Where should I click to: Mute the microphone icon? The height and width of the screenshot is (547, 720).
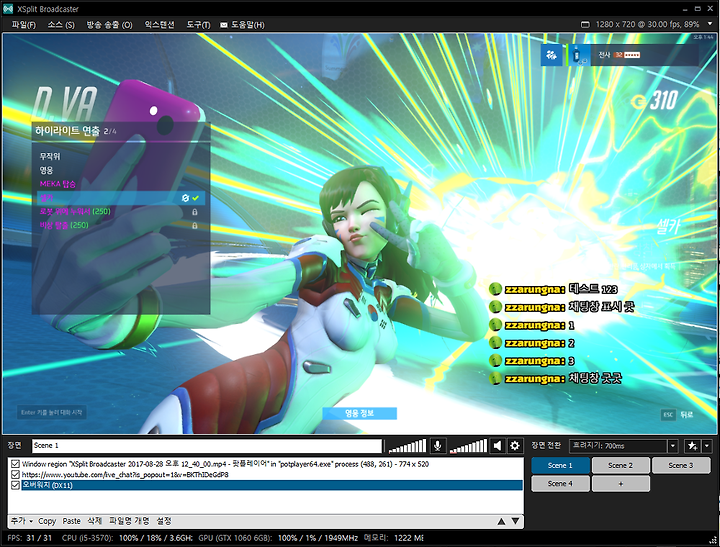coord(438,445)
